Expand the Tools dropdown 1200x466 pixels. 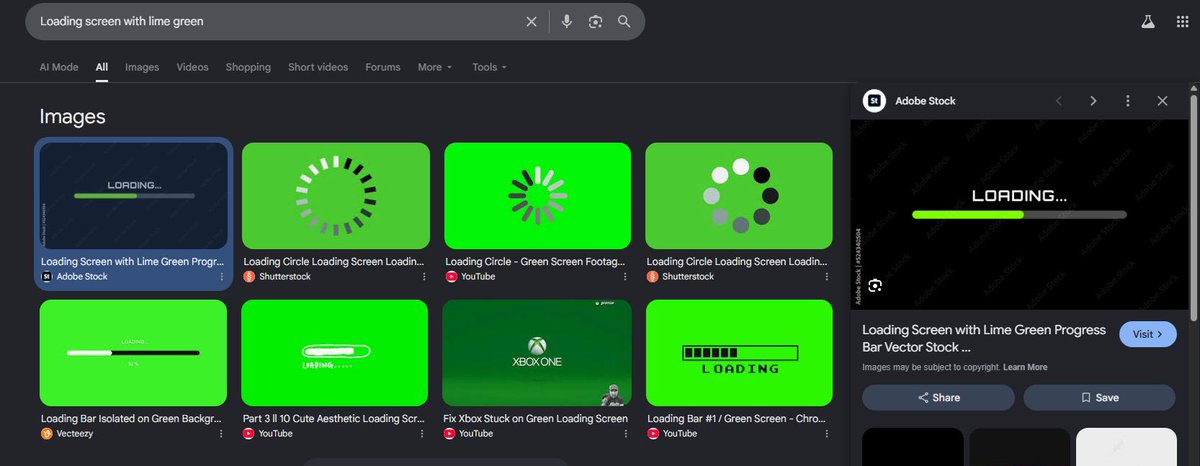490,67
